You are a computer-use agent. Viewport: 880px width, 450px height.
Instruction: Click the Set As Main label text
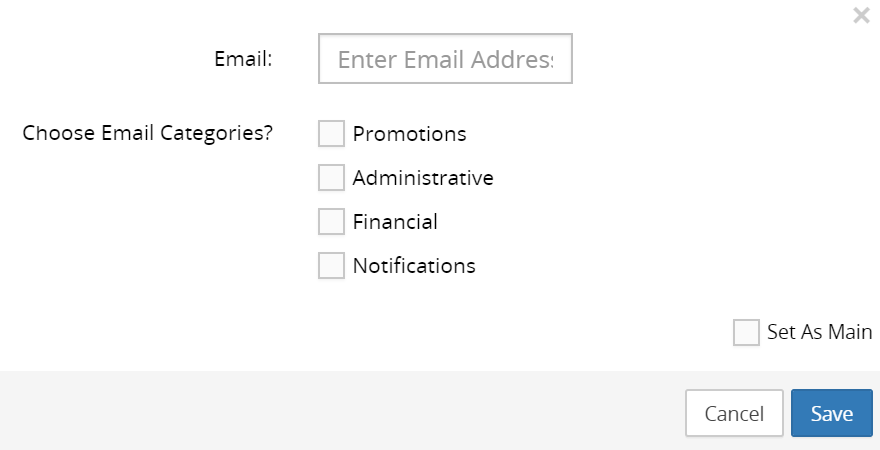(819, 333)
